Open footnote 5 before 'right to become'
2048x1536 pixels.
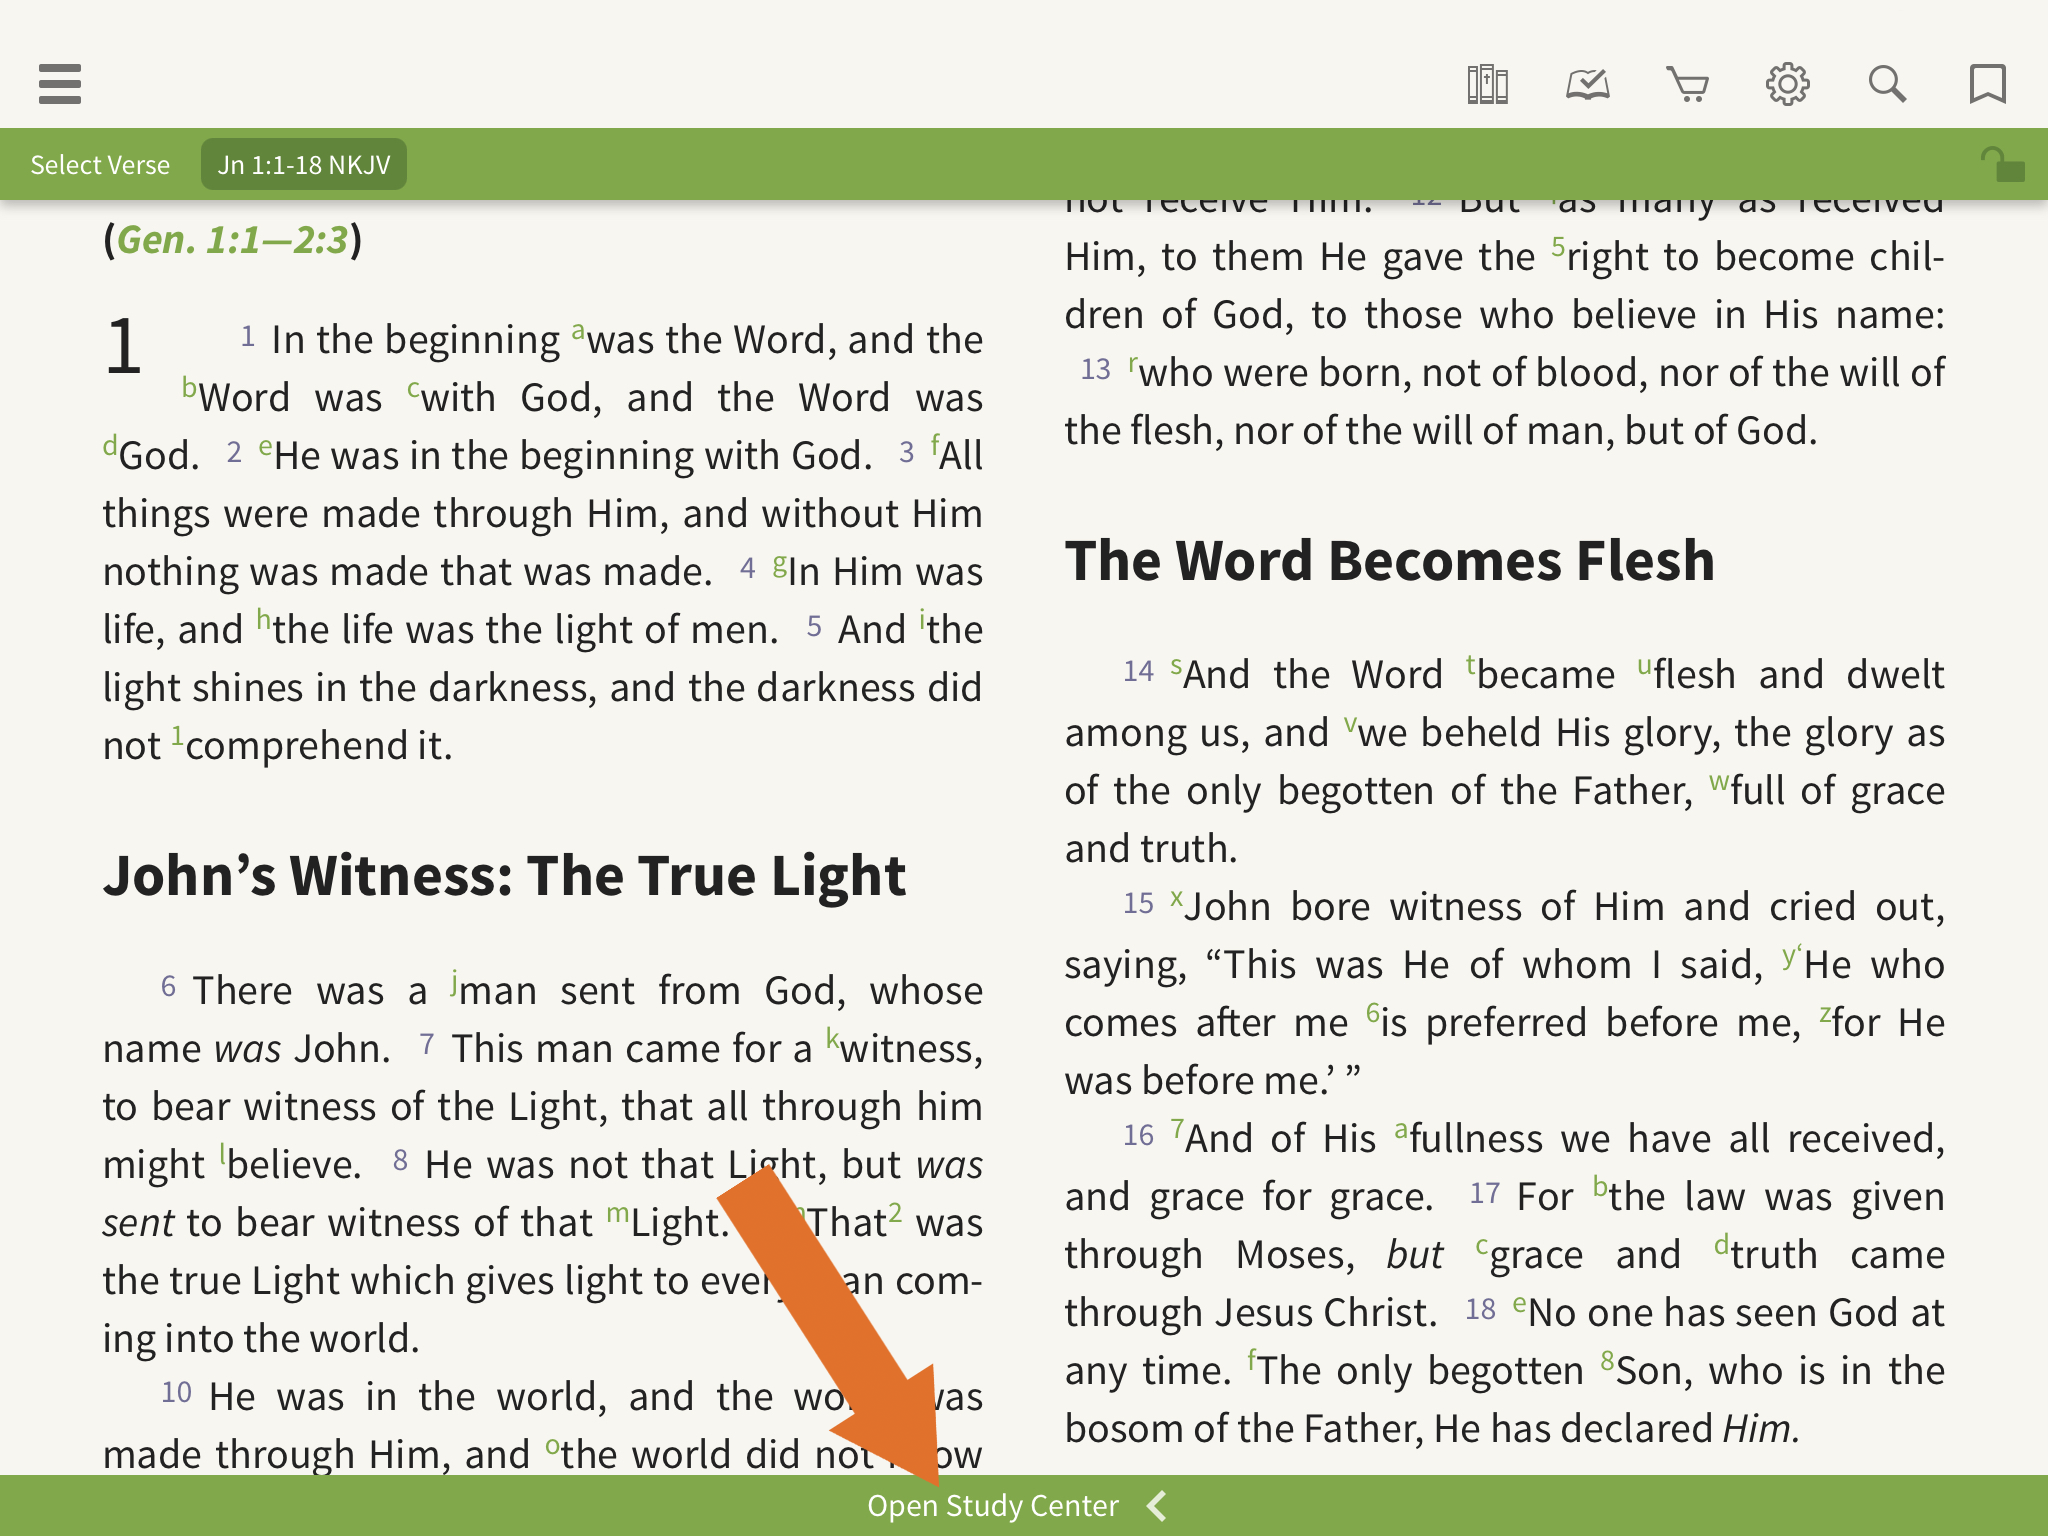tap(1557, 246)
